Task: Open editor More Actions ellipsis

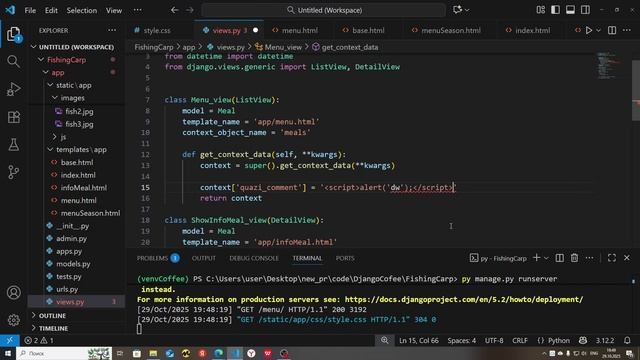Action: tap(627, 30)
